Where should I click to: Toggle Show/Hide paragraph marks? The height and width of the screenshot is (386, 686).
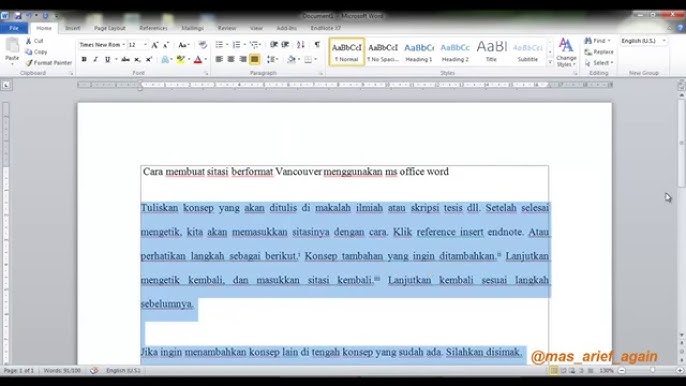pos(317,45)
